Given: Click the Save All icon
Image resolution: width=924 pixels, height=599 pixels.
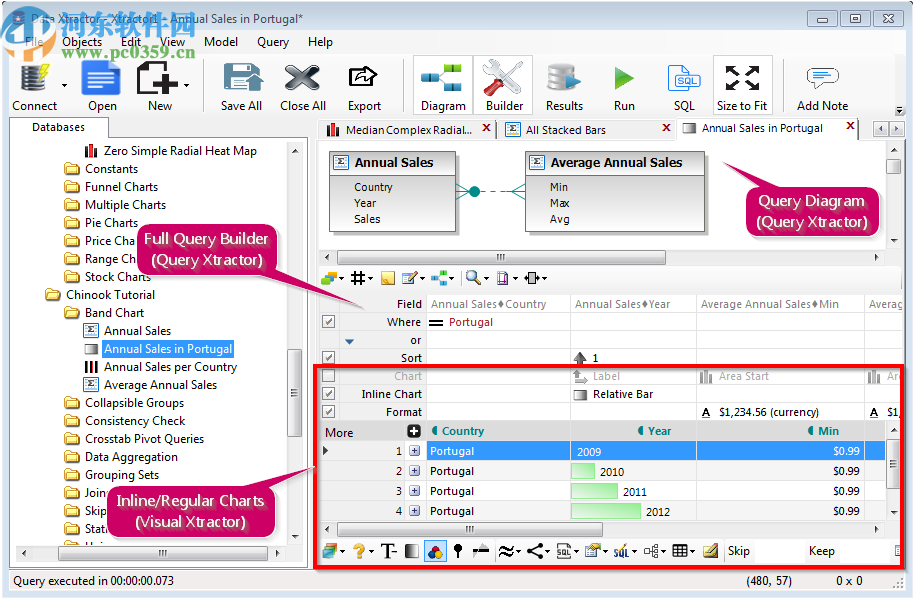Looking at the screenshot, I should [x=242, y=79].
